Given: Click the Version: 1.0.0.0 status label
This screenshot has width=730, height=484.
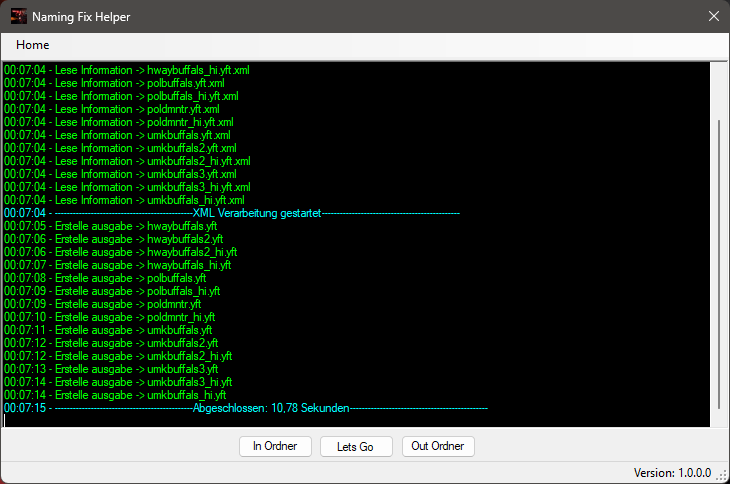Looking at the screenshot, I should (672, 472).
